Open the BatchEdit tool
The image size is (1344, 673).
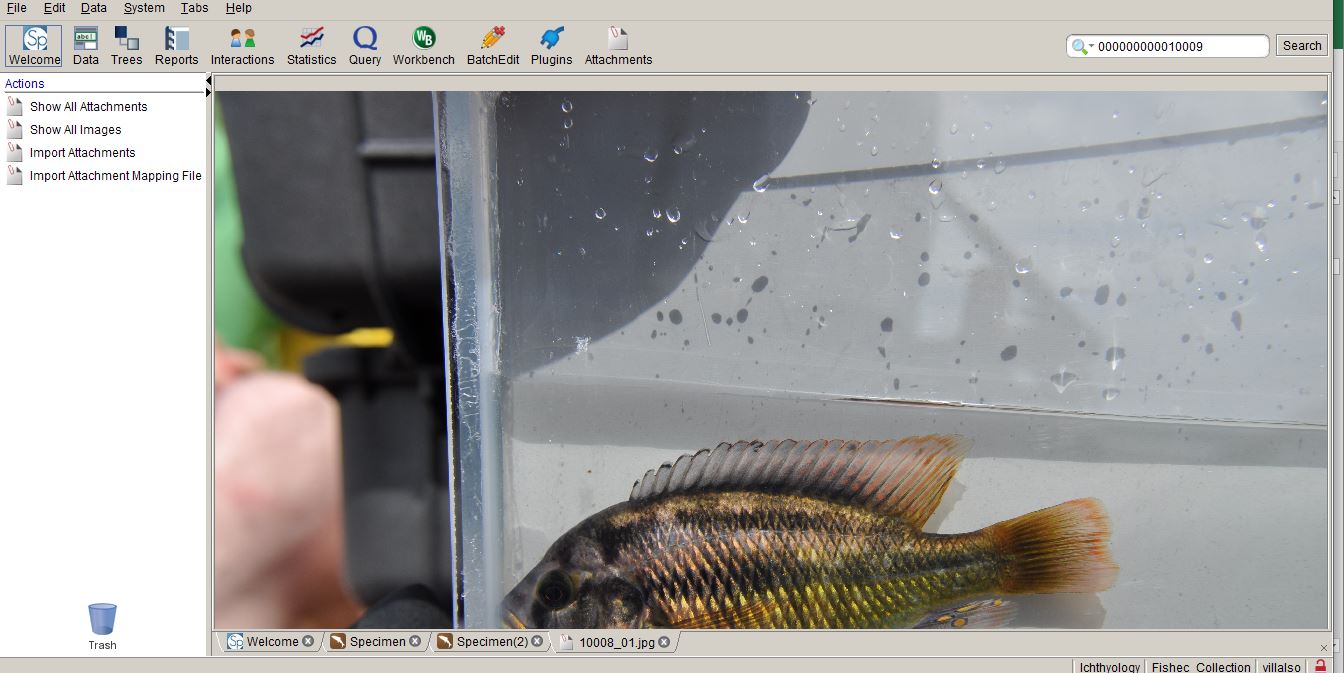[493, 46]
